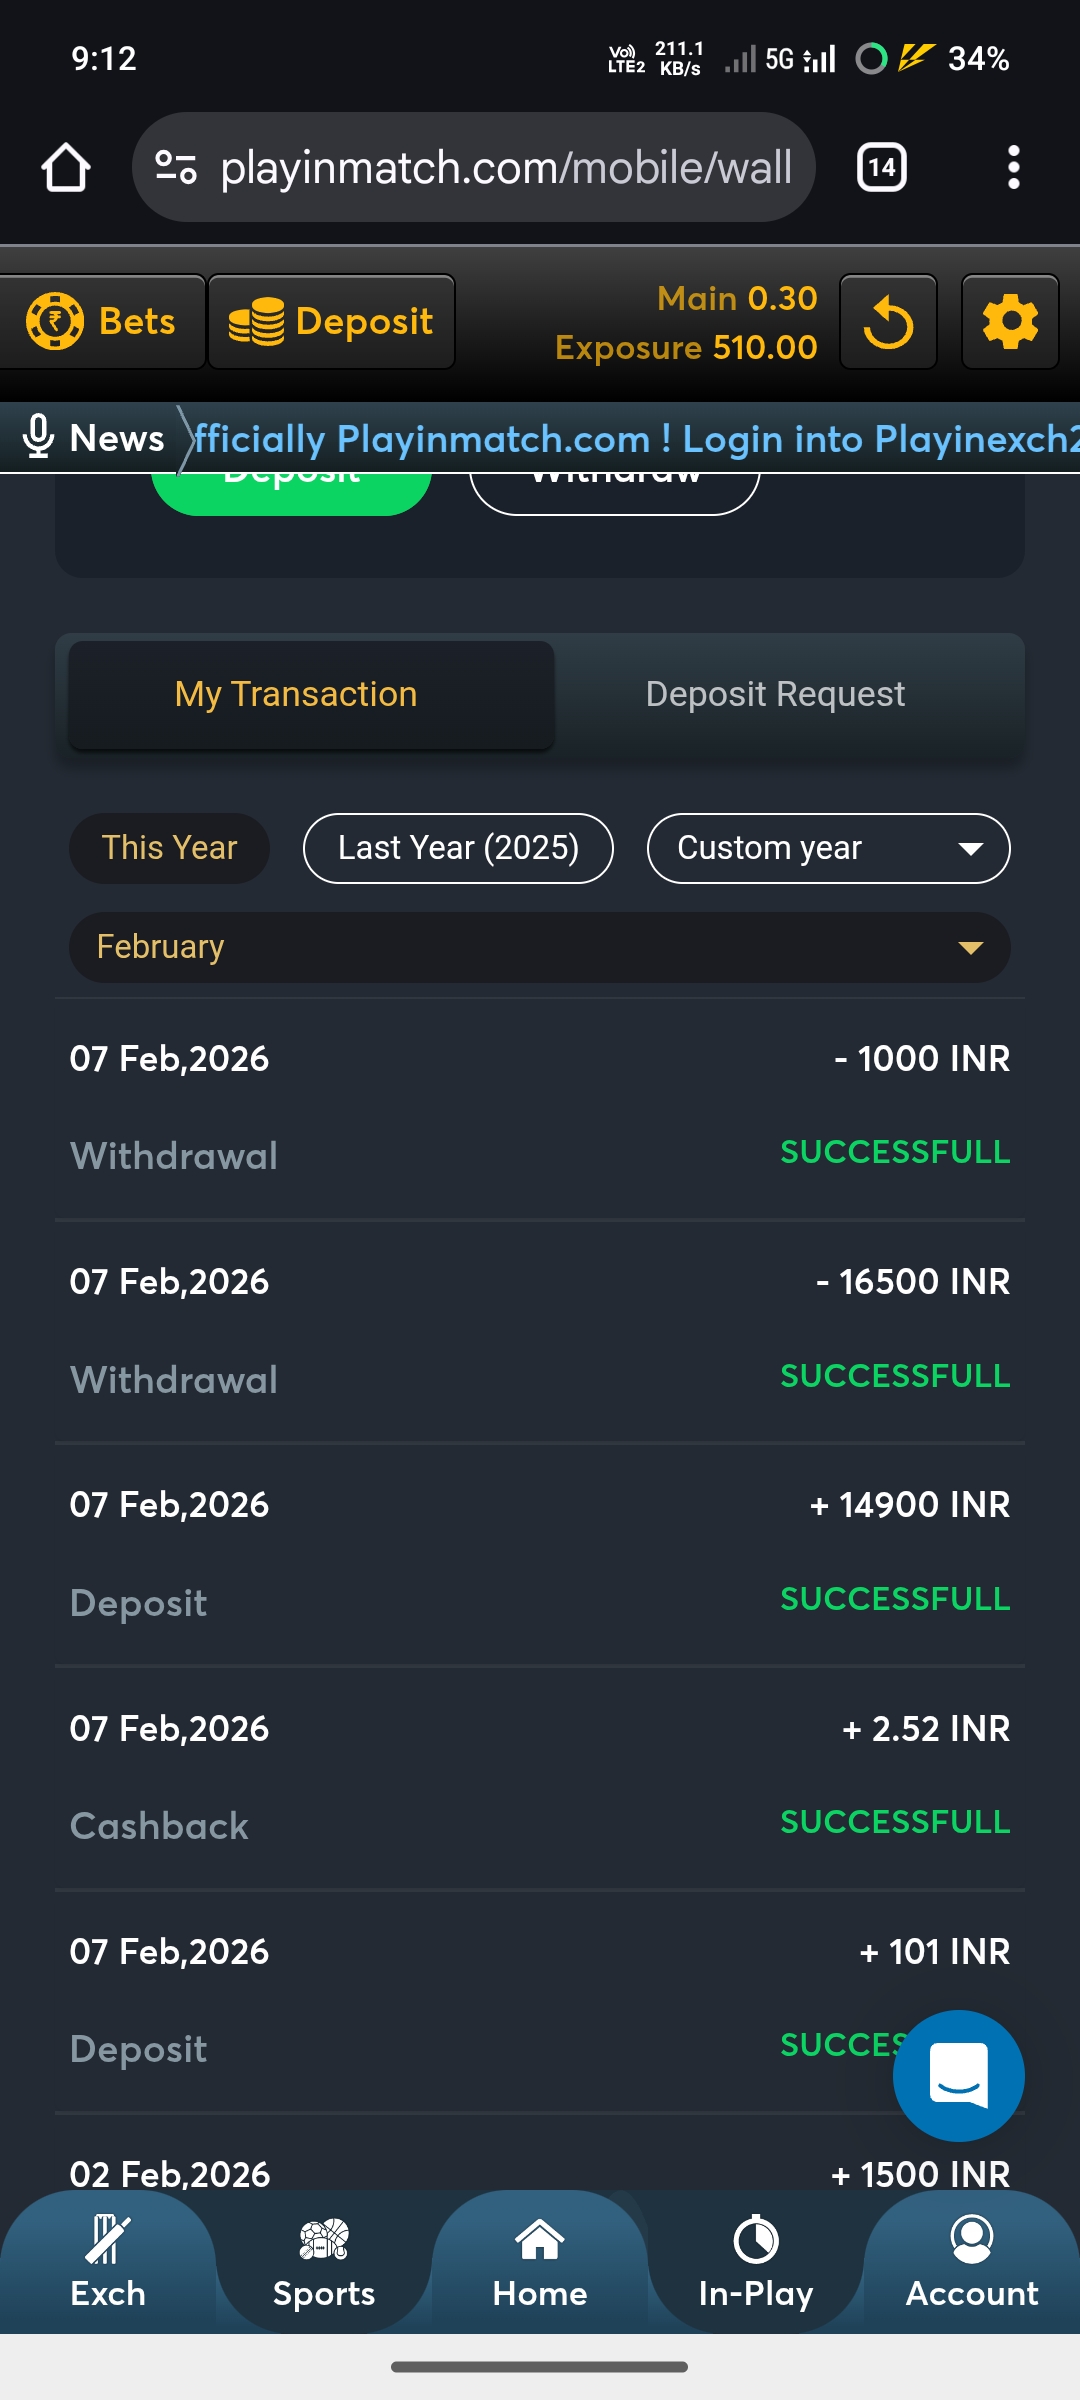Switch to the Deposit Request tab

click(775, 695)
